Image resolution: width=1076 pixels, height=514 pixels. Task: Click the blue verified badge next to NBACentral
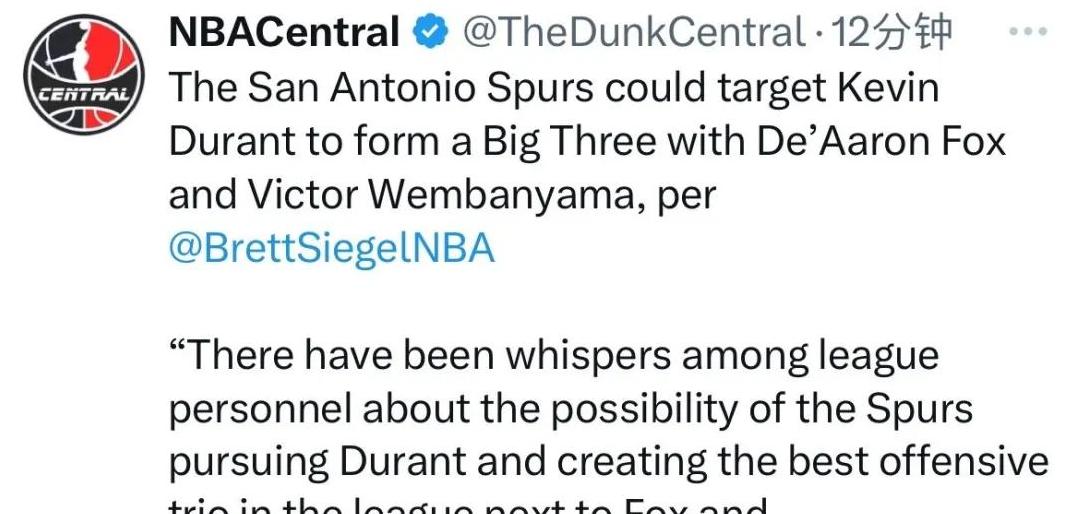pyautogui.click(x=430, y=33)
